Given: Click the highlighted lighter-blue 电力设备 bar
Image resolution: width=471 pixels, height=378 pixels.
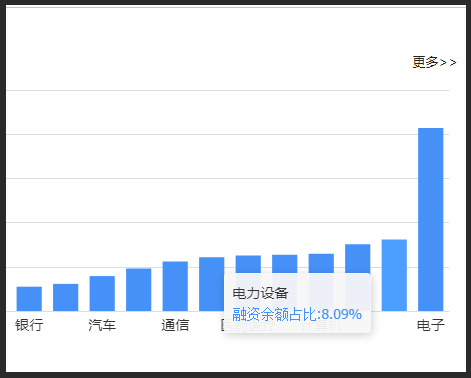Looking at the screenshot, I should click(x=394, y=275).
